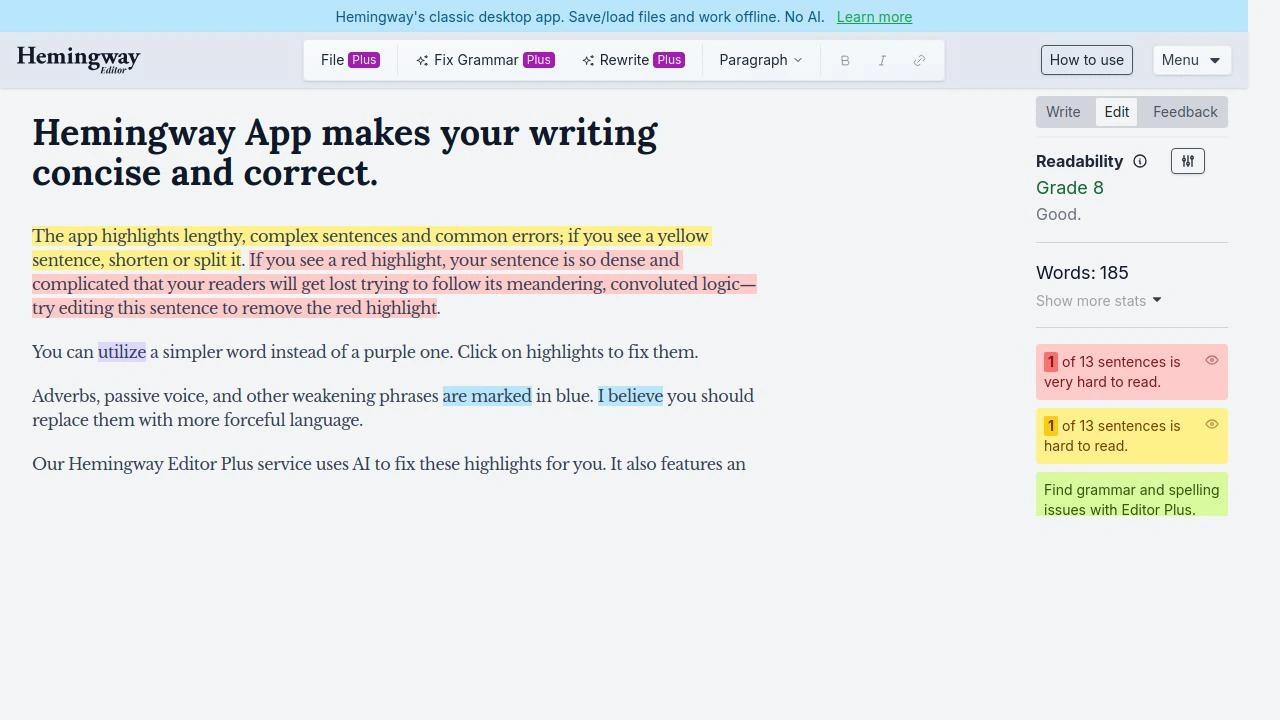Toggle bold formatting button
The height and width of the screenshot is (720, 1280).
pyautogui.click(x=845, y=60)
